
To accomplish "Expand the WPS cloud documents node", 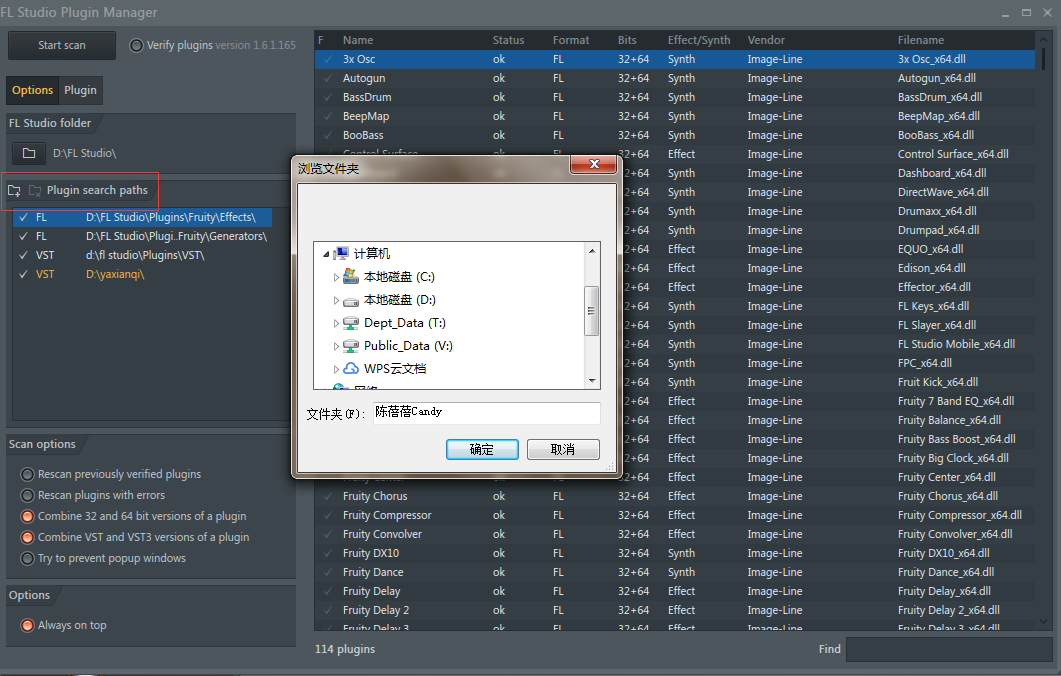I will coord(336,369).
